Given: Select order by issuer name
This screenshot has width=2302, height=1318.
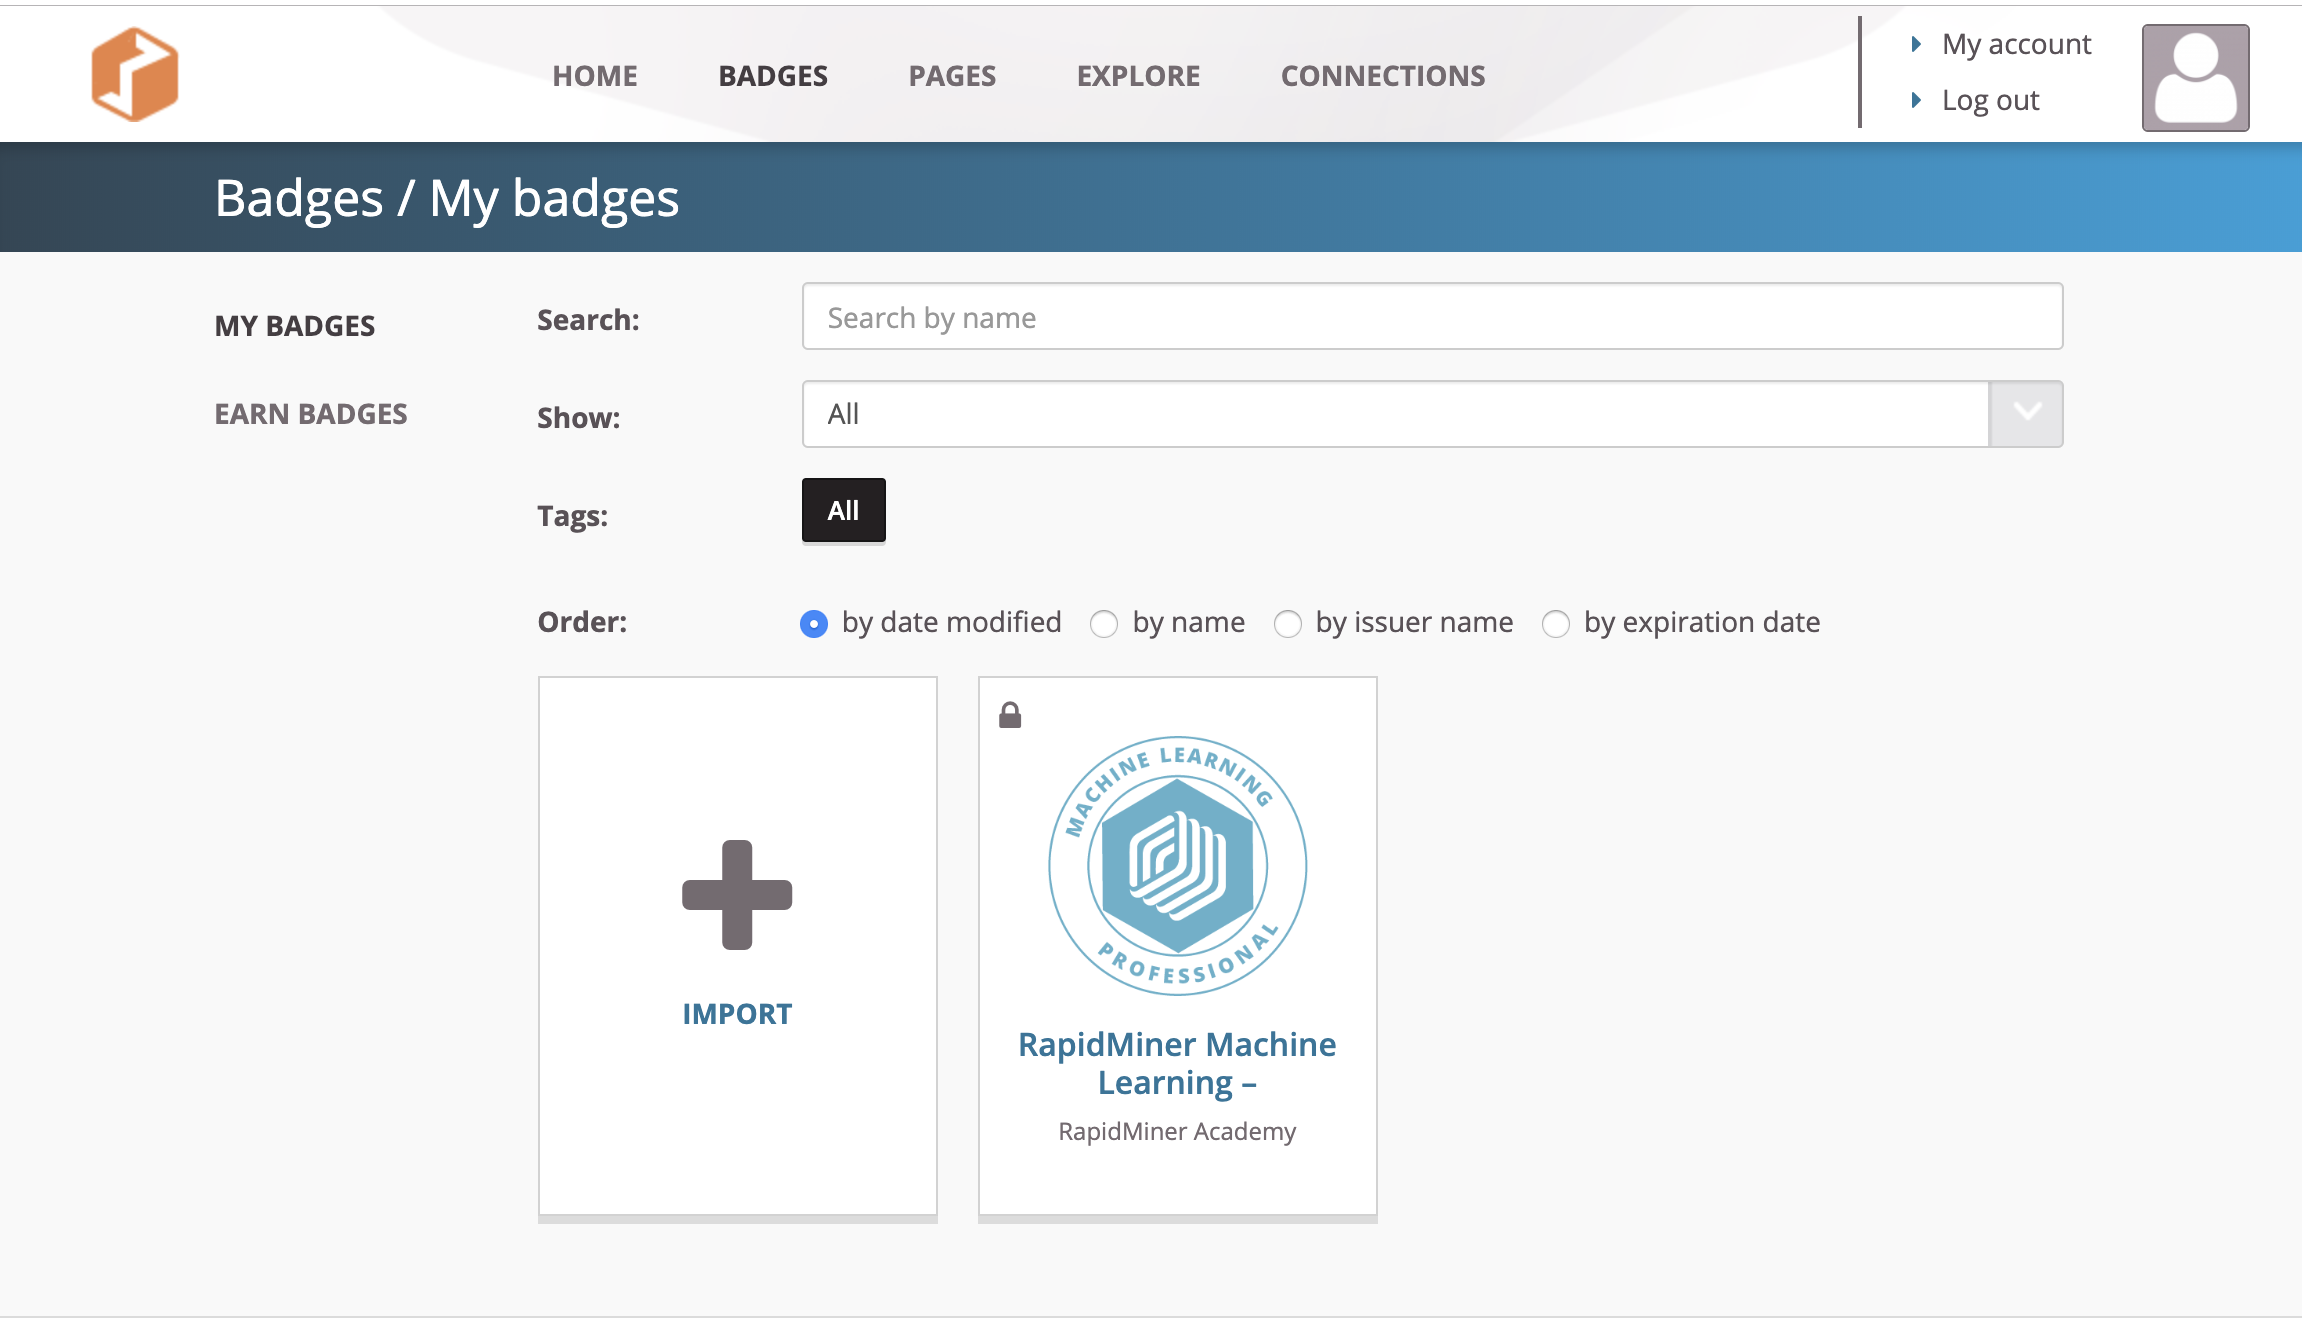Looking at the screenshot, I should 1288,624.
